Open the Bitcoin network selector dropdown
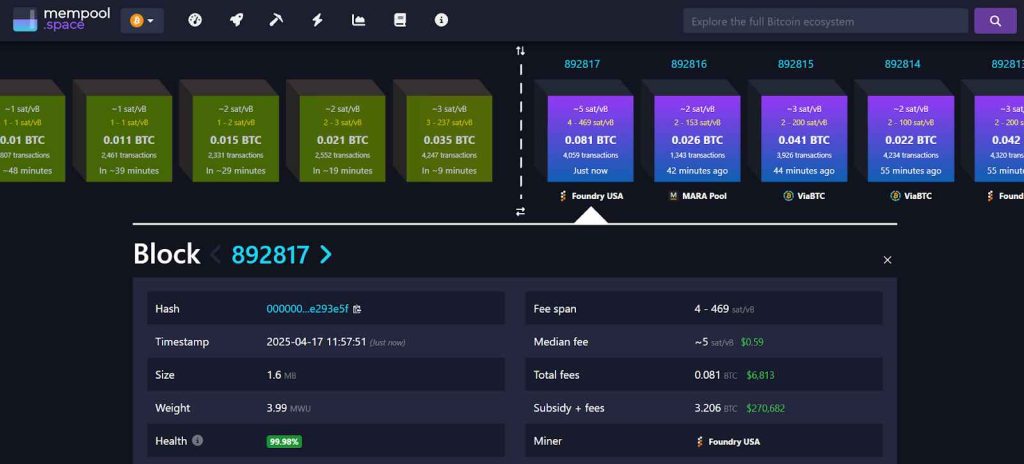Screen dimensions: 1024x464 coord(142,20)
